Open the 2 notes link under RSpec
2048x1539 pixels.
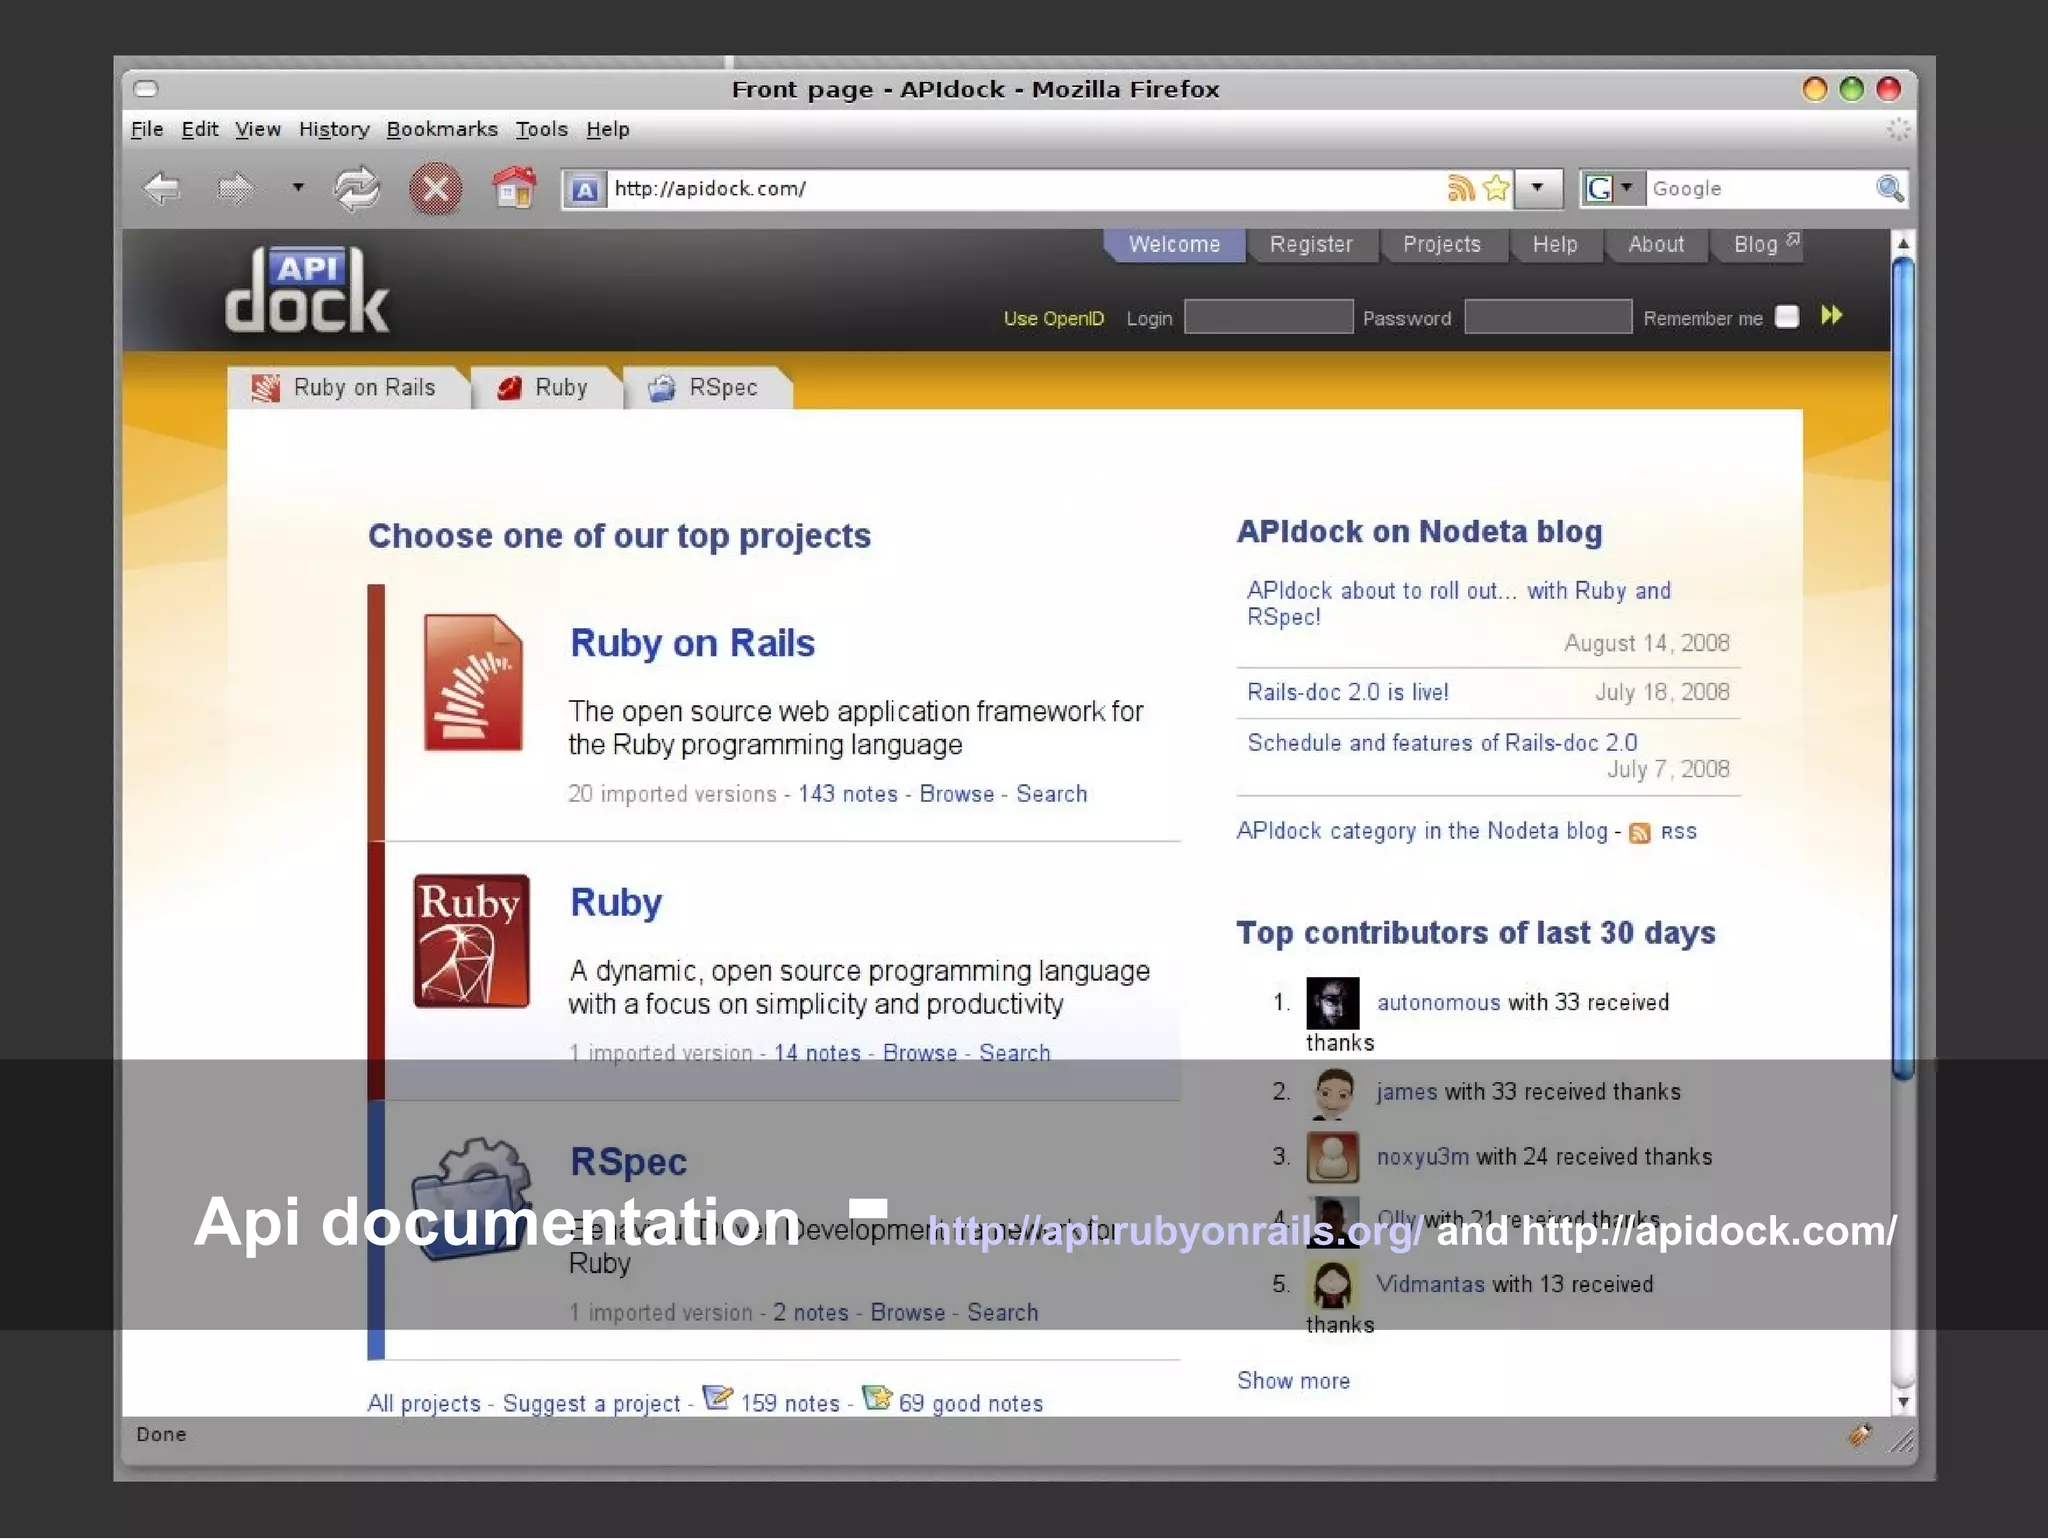[x=810, y=1313]
